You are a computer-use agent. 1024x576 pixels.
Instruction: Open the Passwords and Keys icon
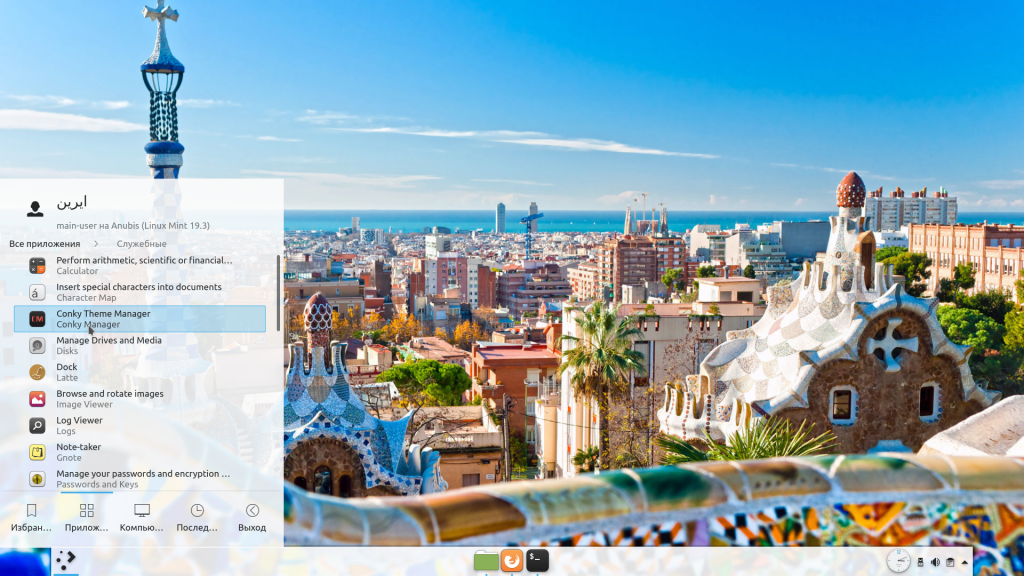[x=37, y=479]
